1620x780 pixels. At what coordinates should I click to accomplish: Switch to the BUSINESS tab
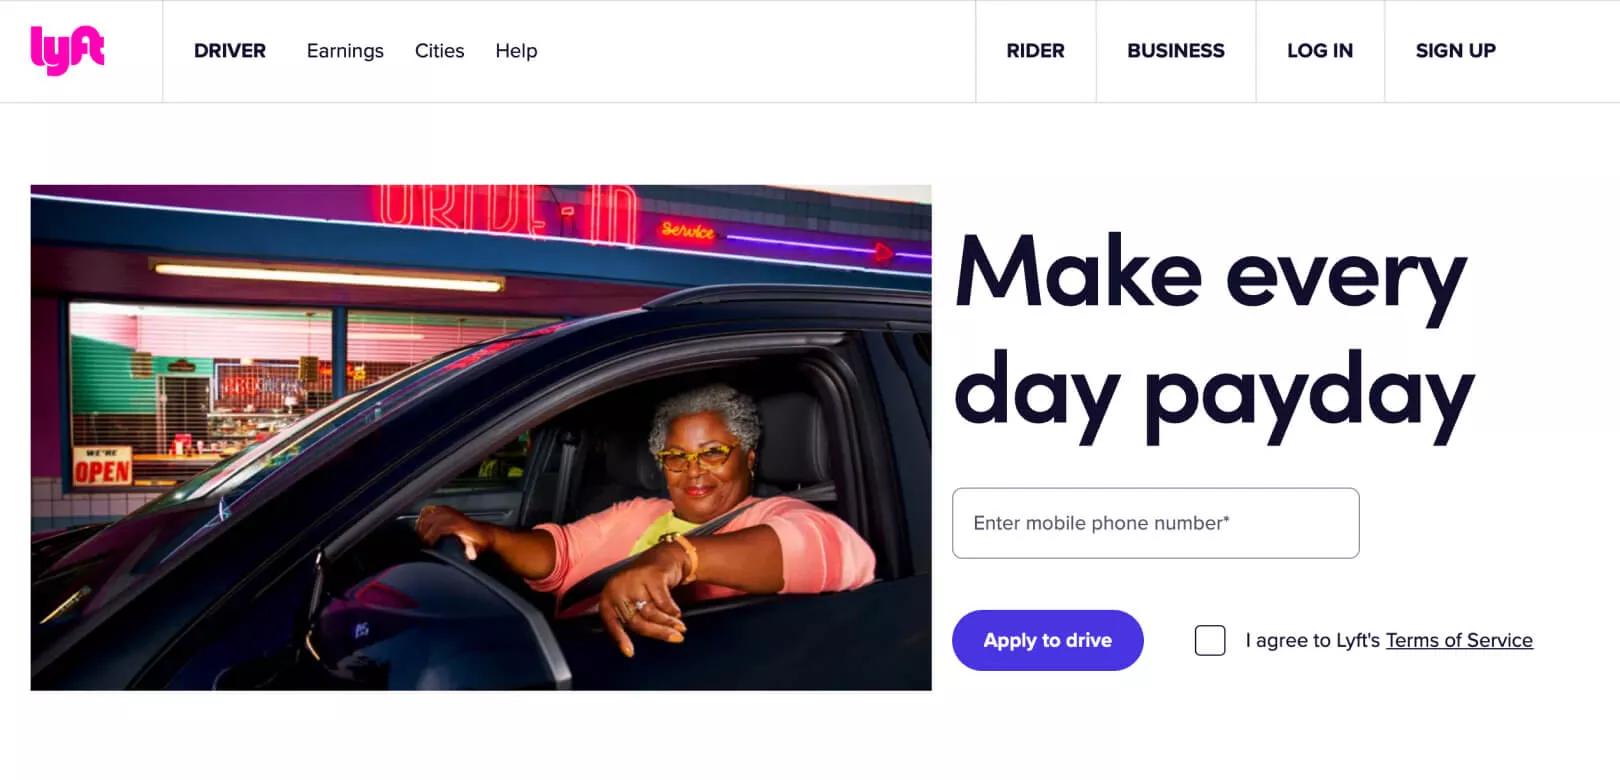1176,51
